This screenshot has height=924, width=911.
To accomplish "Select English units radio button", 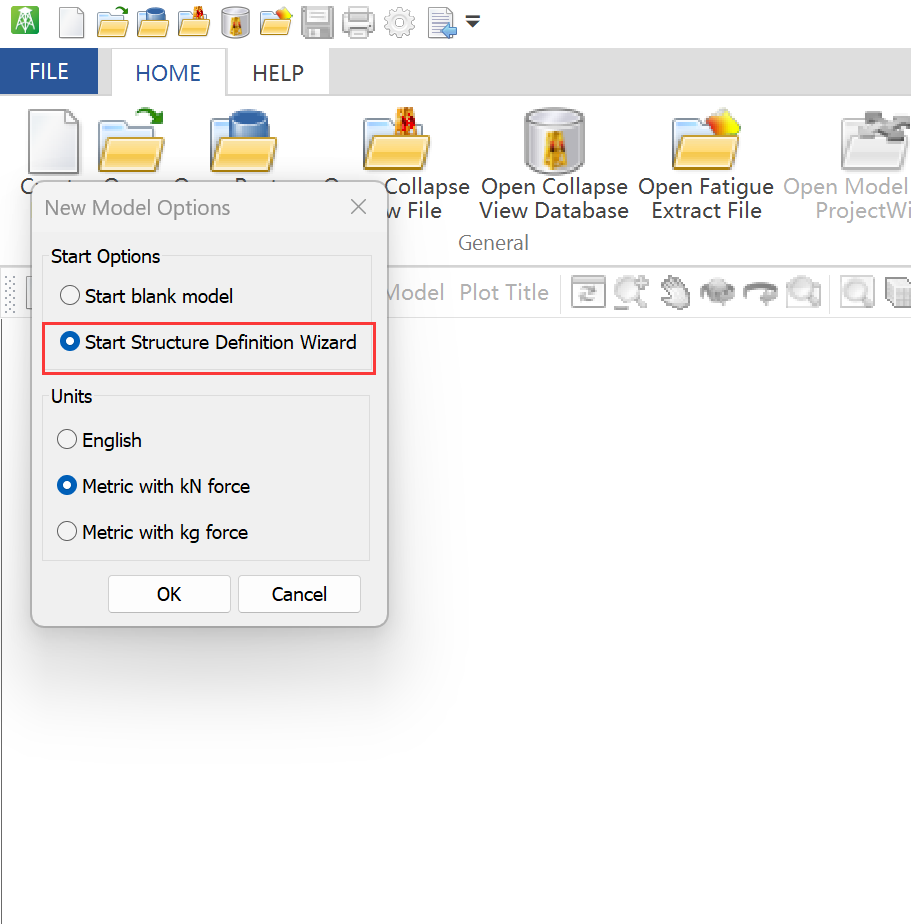I will coord(67,440).
